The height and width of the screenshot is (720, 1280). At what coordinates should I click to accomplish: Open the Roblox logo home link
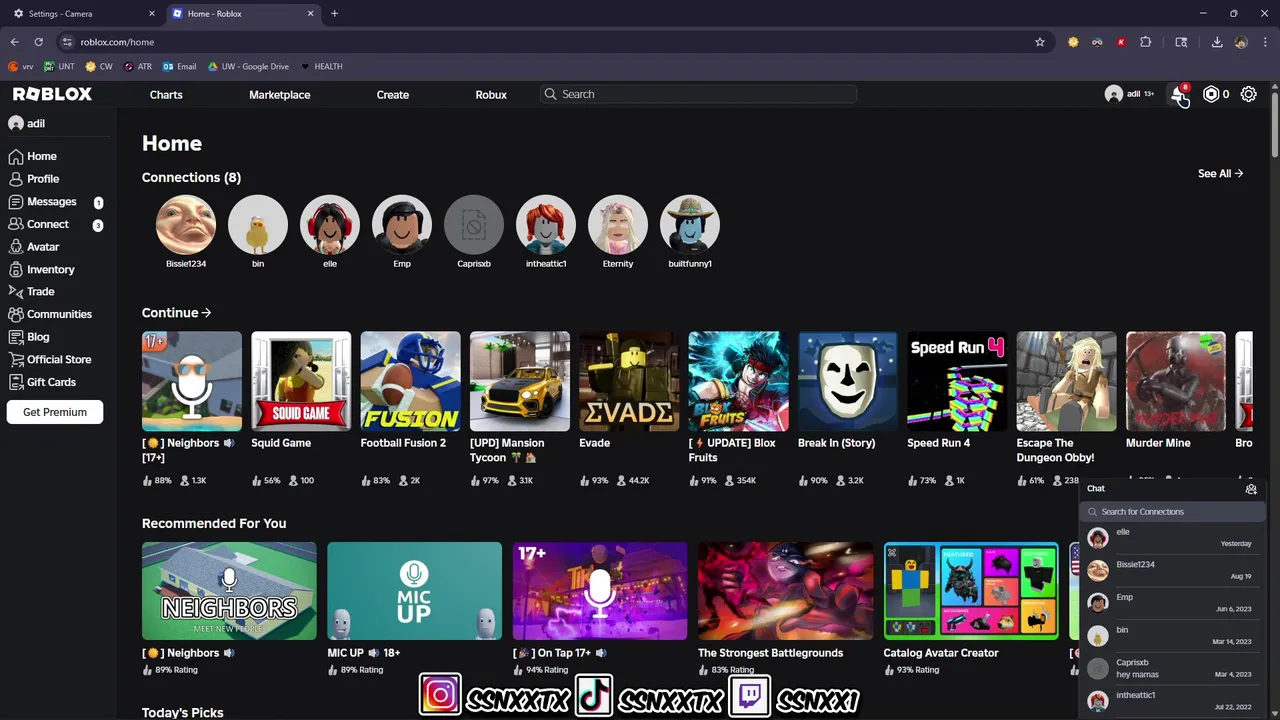tap(52, 94)
